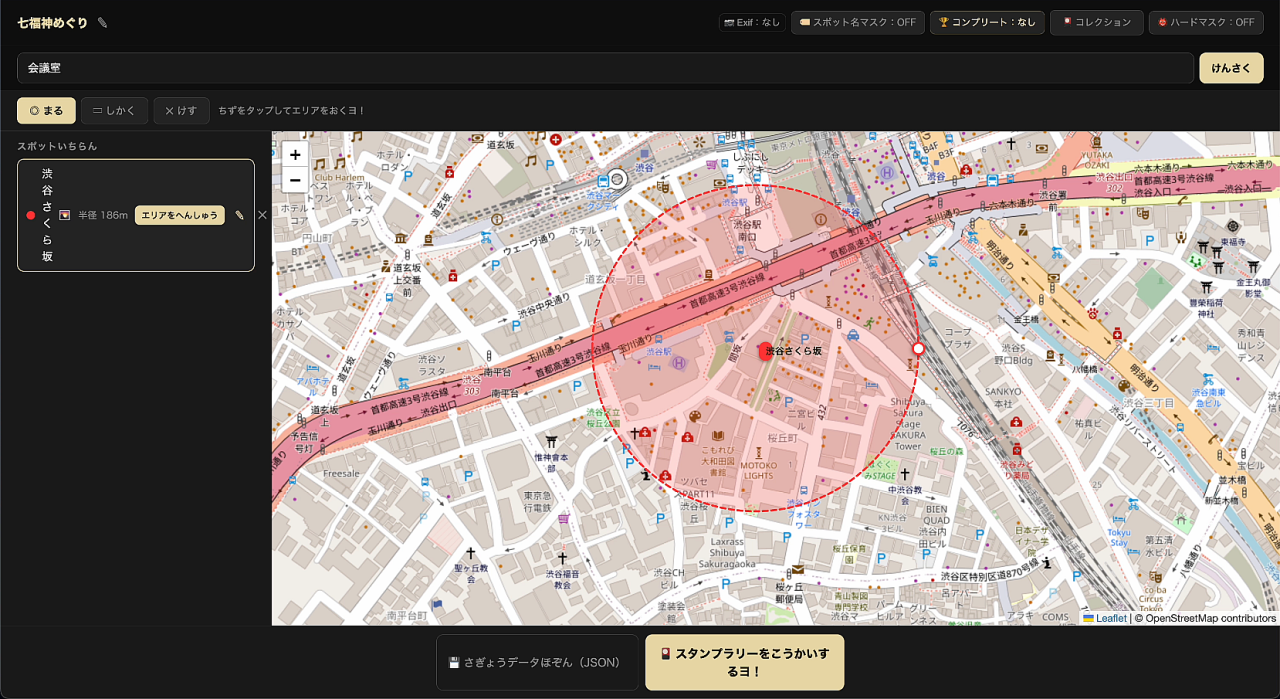
Task: Select the しかく rectangle area tool
Action: 114,110
